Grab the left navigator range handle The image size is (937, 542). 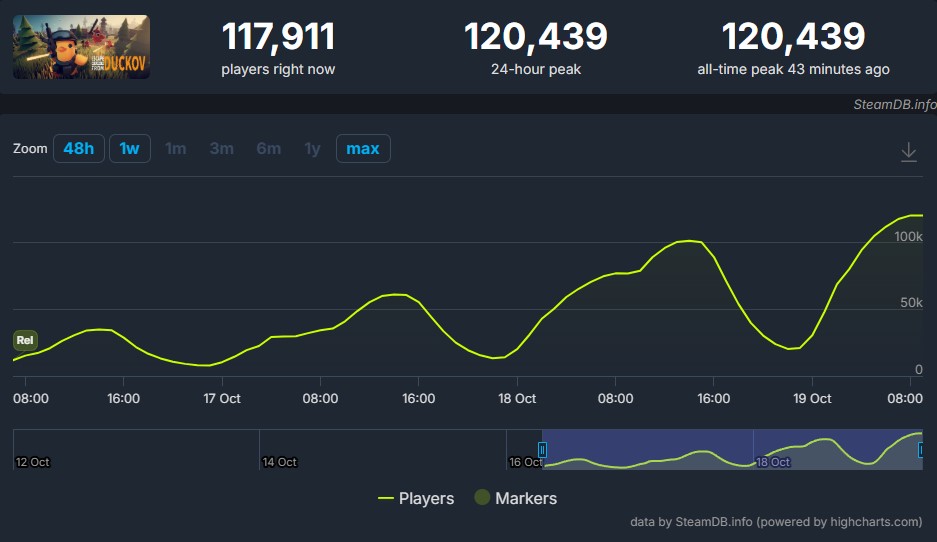[543, 450]
